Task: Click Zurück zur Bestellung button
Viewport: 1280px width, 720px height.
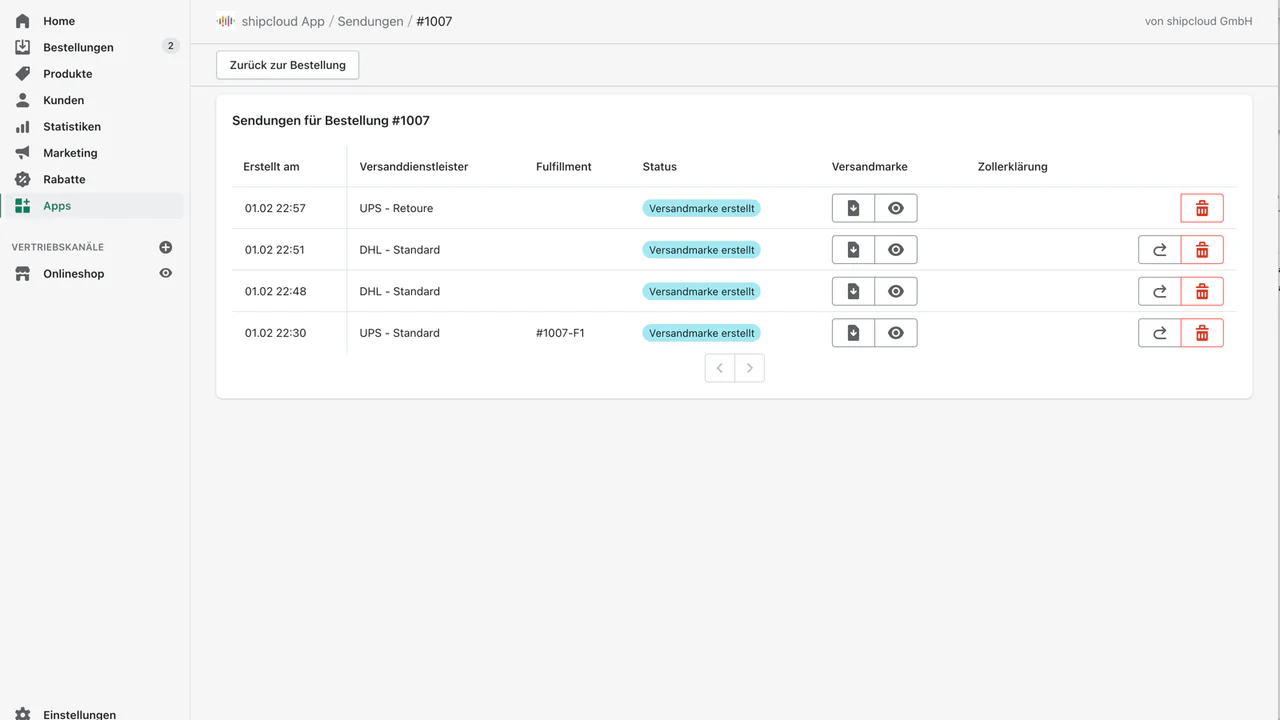Action: pos(288,65)
